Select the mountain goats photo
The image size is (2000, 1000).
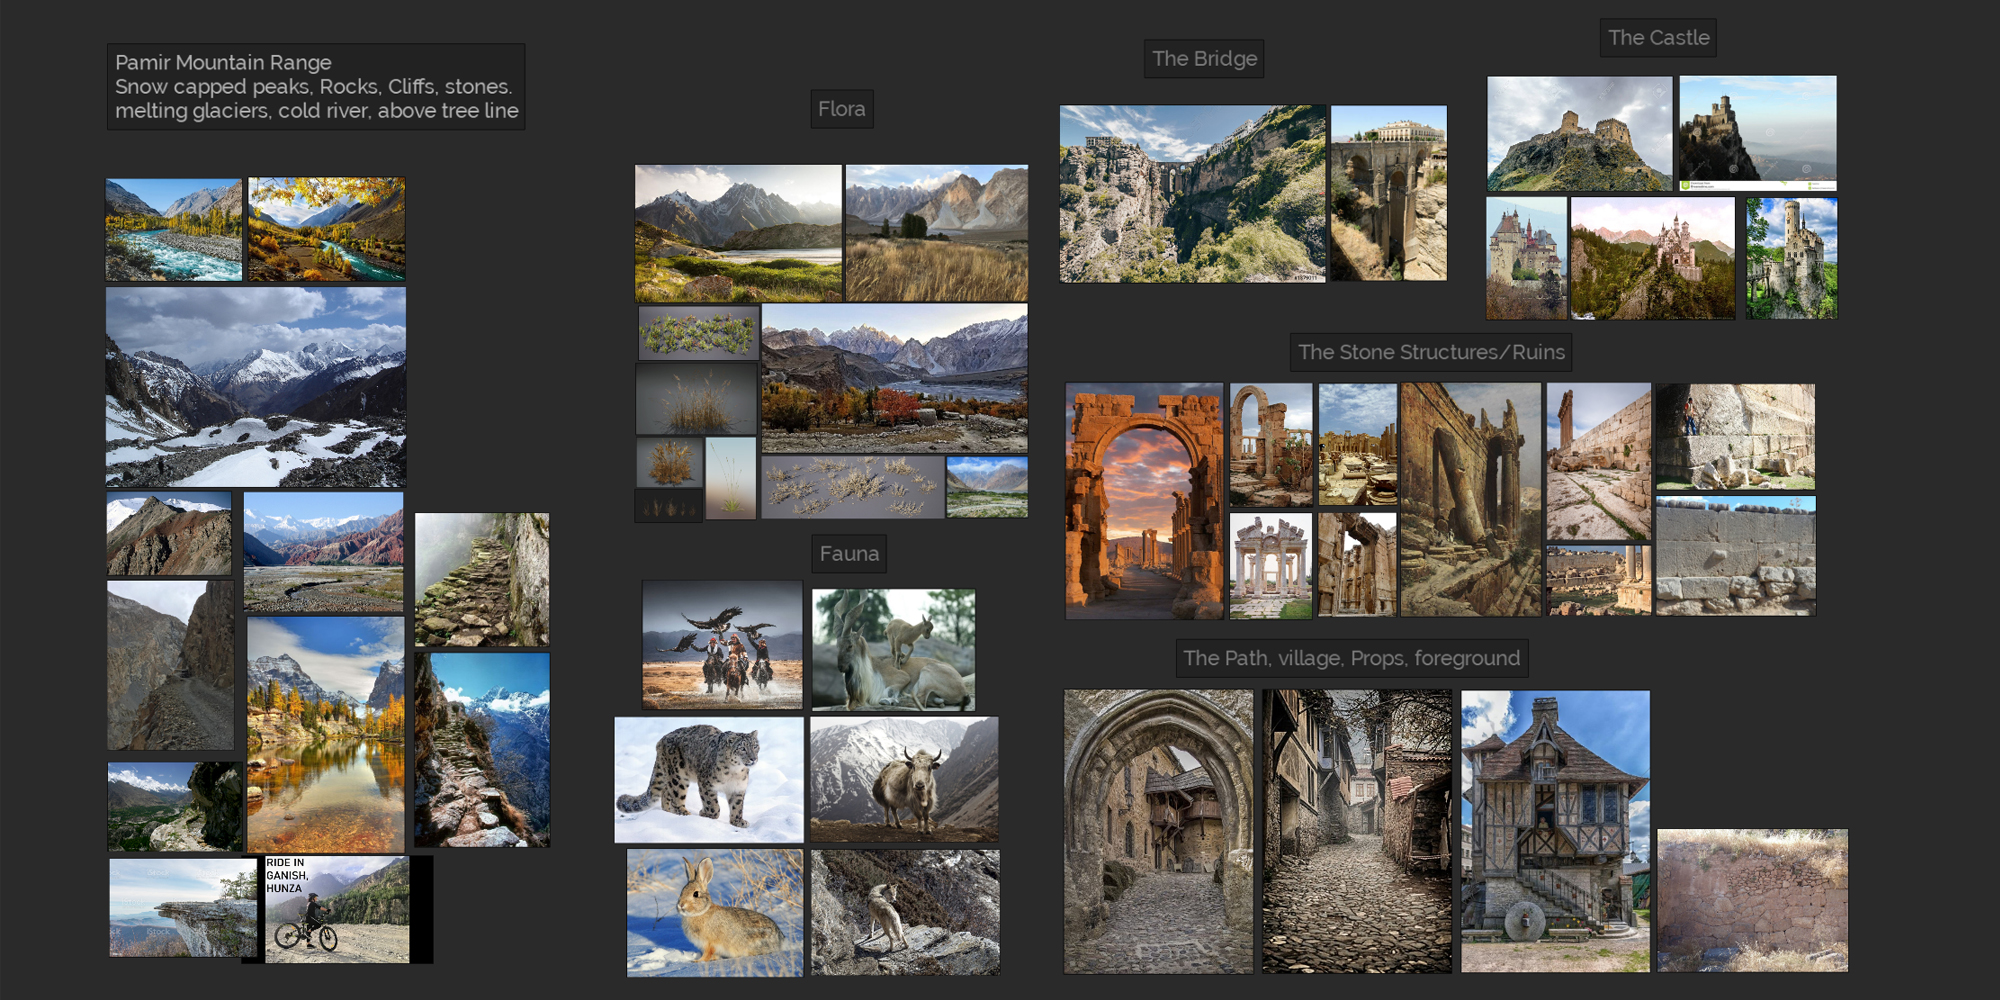[x=893, y=649]
